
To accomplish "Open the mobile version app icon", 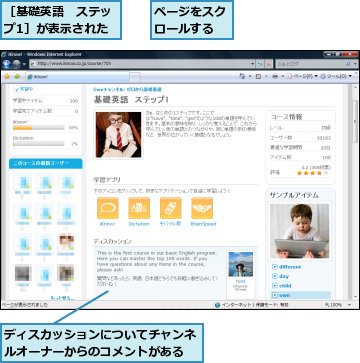I will (171, 208).
